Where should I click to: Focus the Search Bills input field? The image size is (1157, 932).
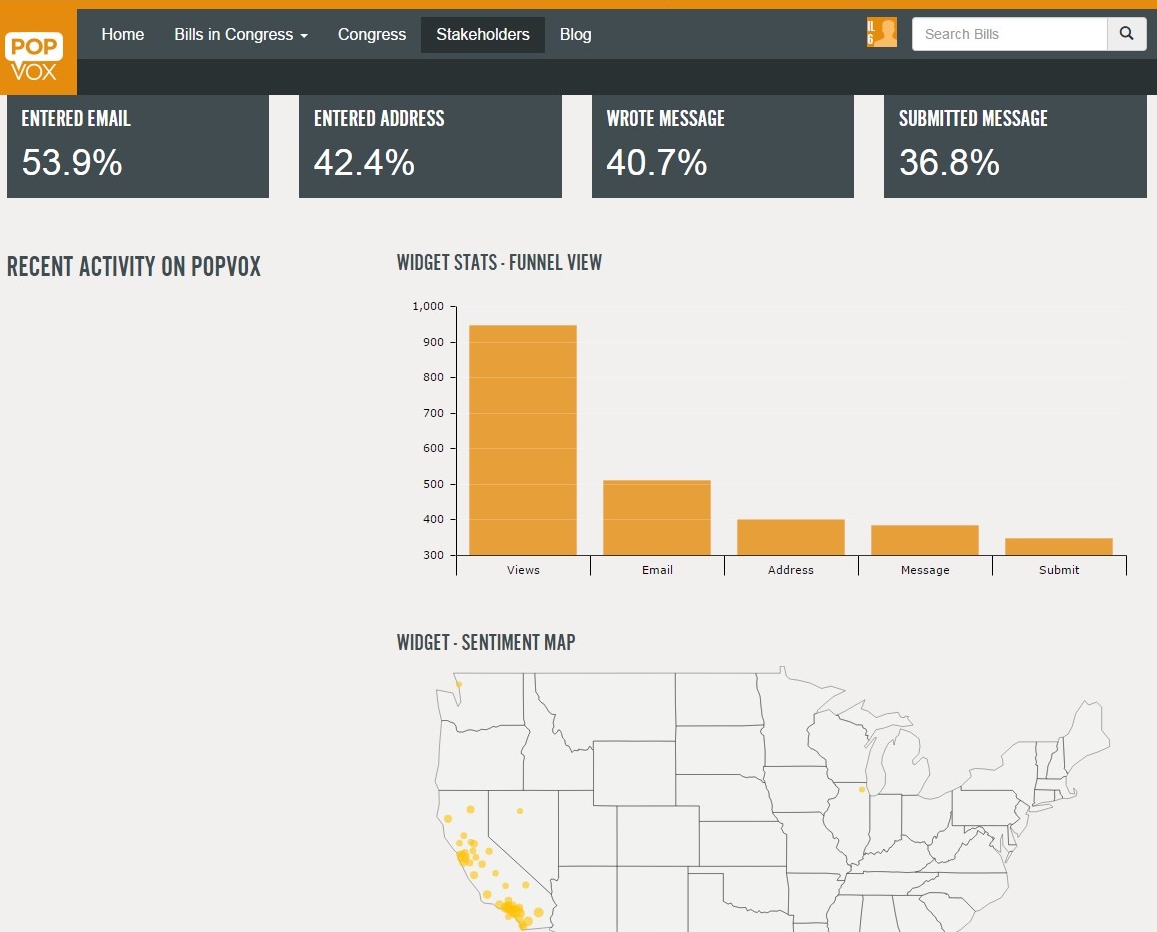click(1009, 34)
